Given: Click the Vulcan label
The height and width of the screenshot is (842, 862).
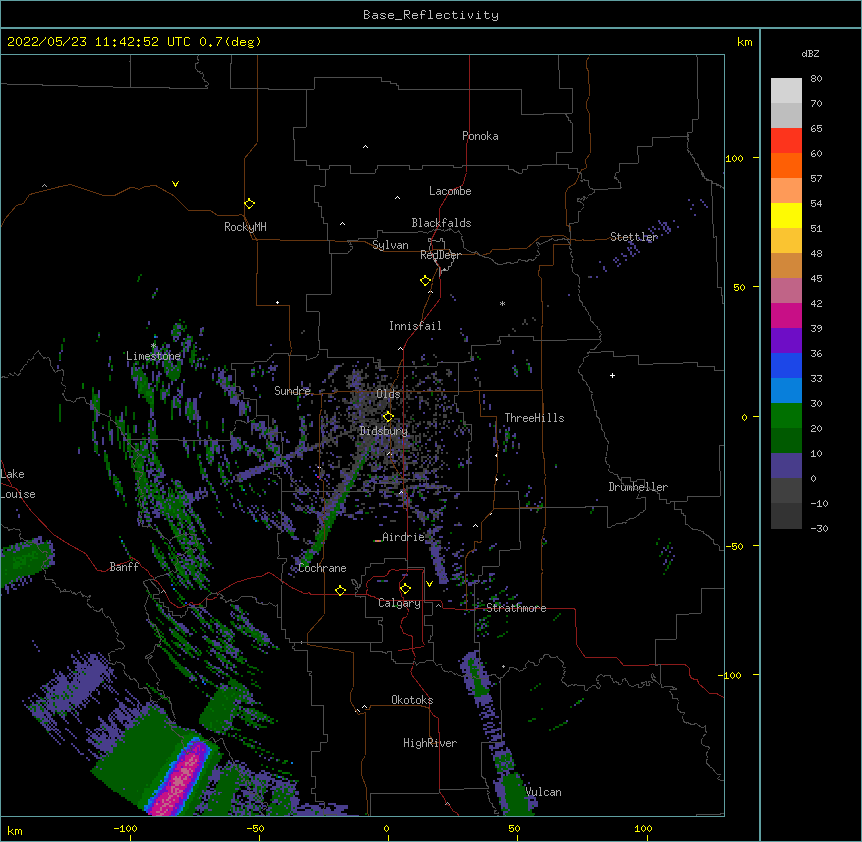Looking at the screenshot, I should 543,792.
